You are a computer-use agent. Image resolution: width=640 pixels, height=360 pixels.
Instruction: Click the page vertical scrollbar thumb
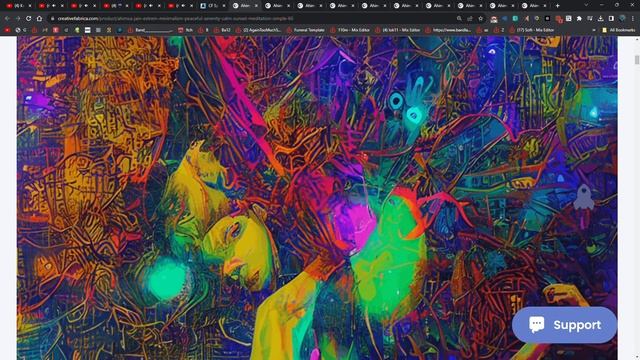click(637, 60)
